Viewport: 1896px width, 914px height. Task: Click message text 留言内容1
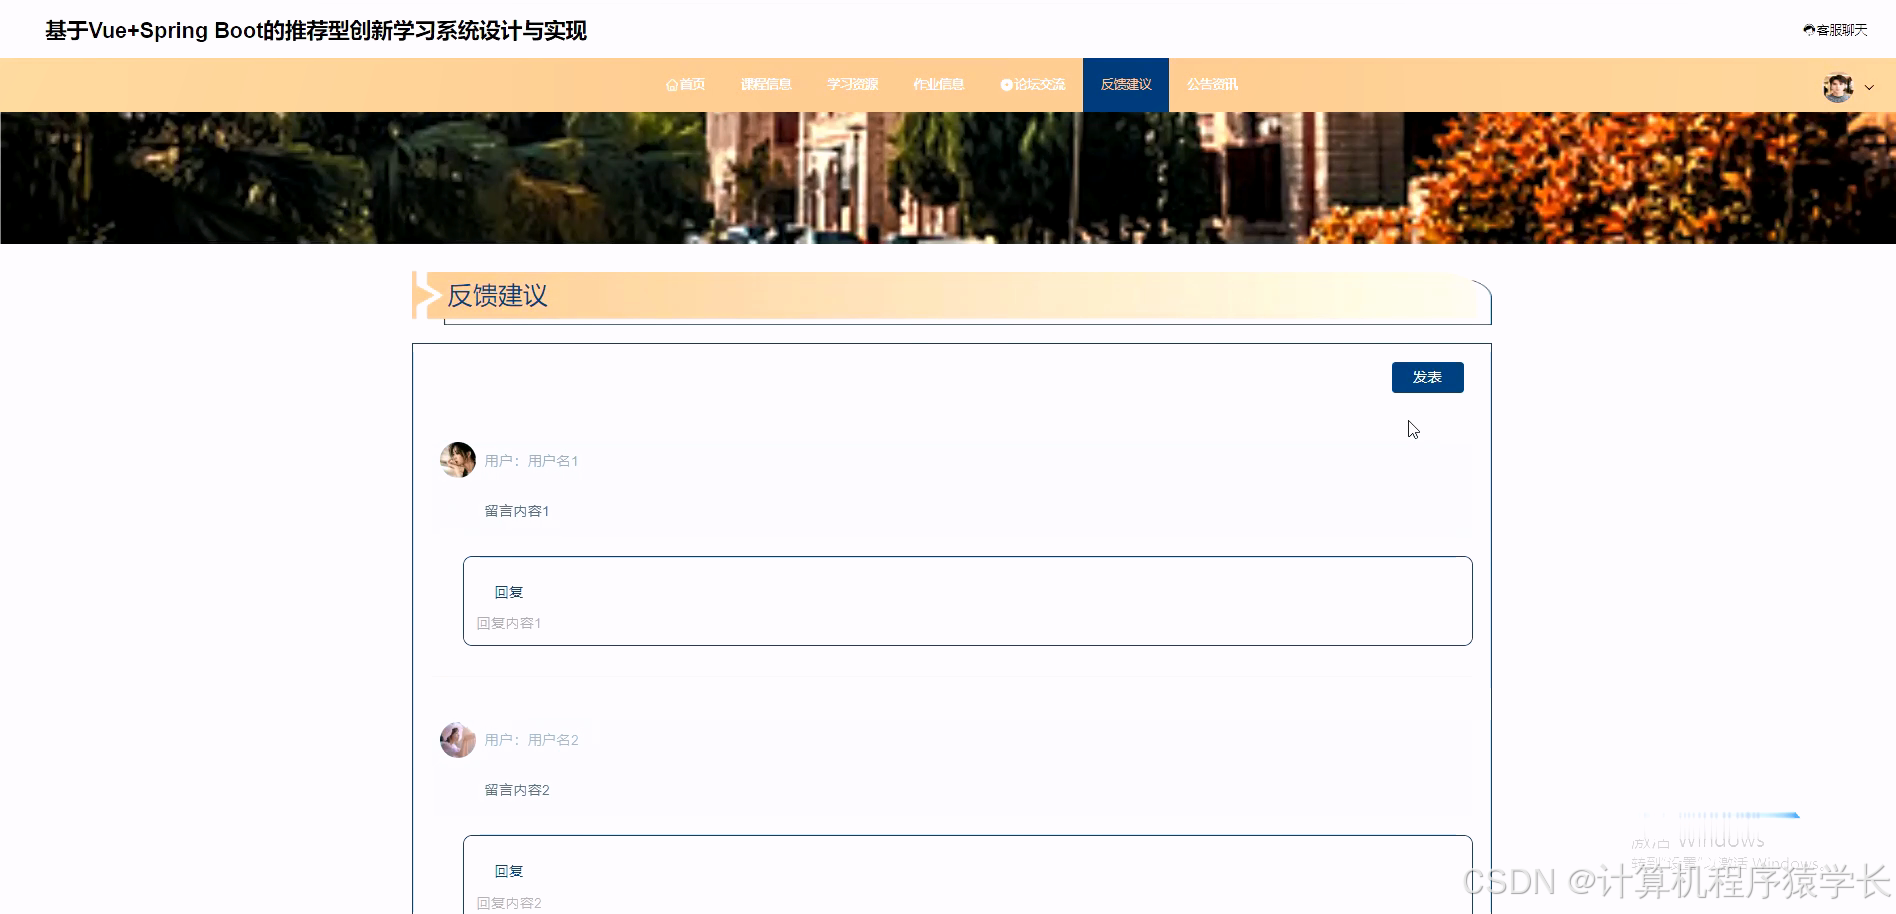[517, 511]
